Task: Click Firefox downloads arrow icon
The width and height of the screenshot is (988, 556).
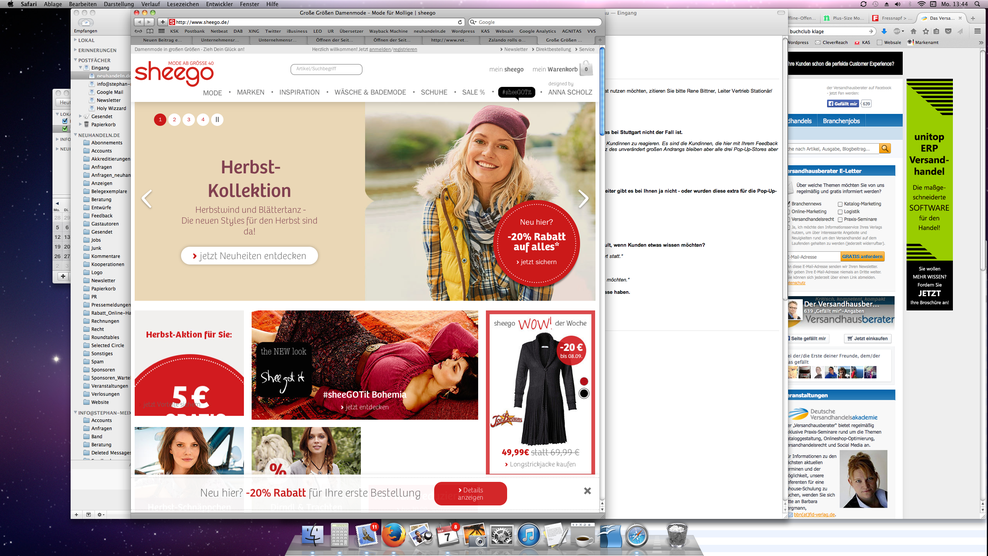Action: point(883,31)
